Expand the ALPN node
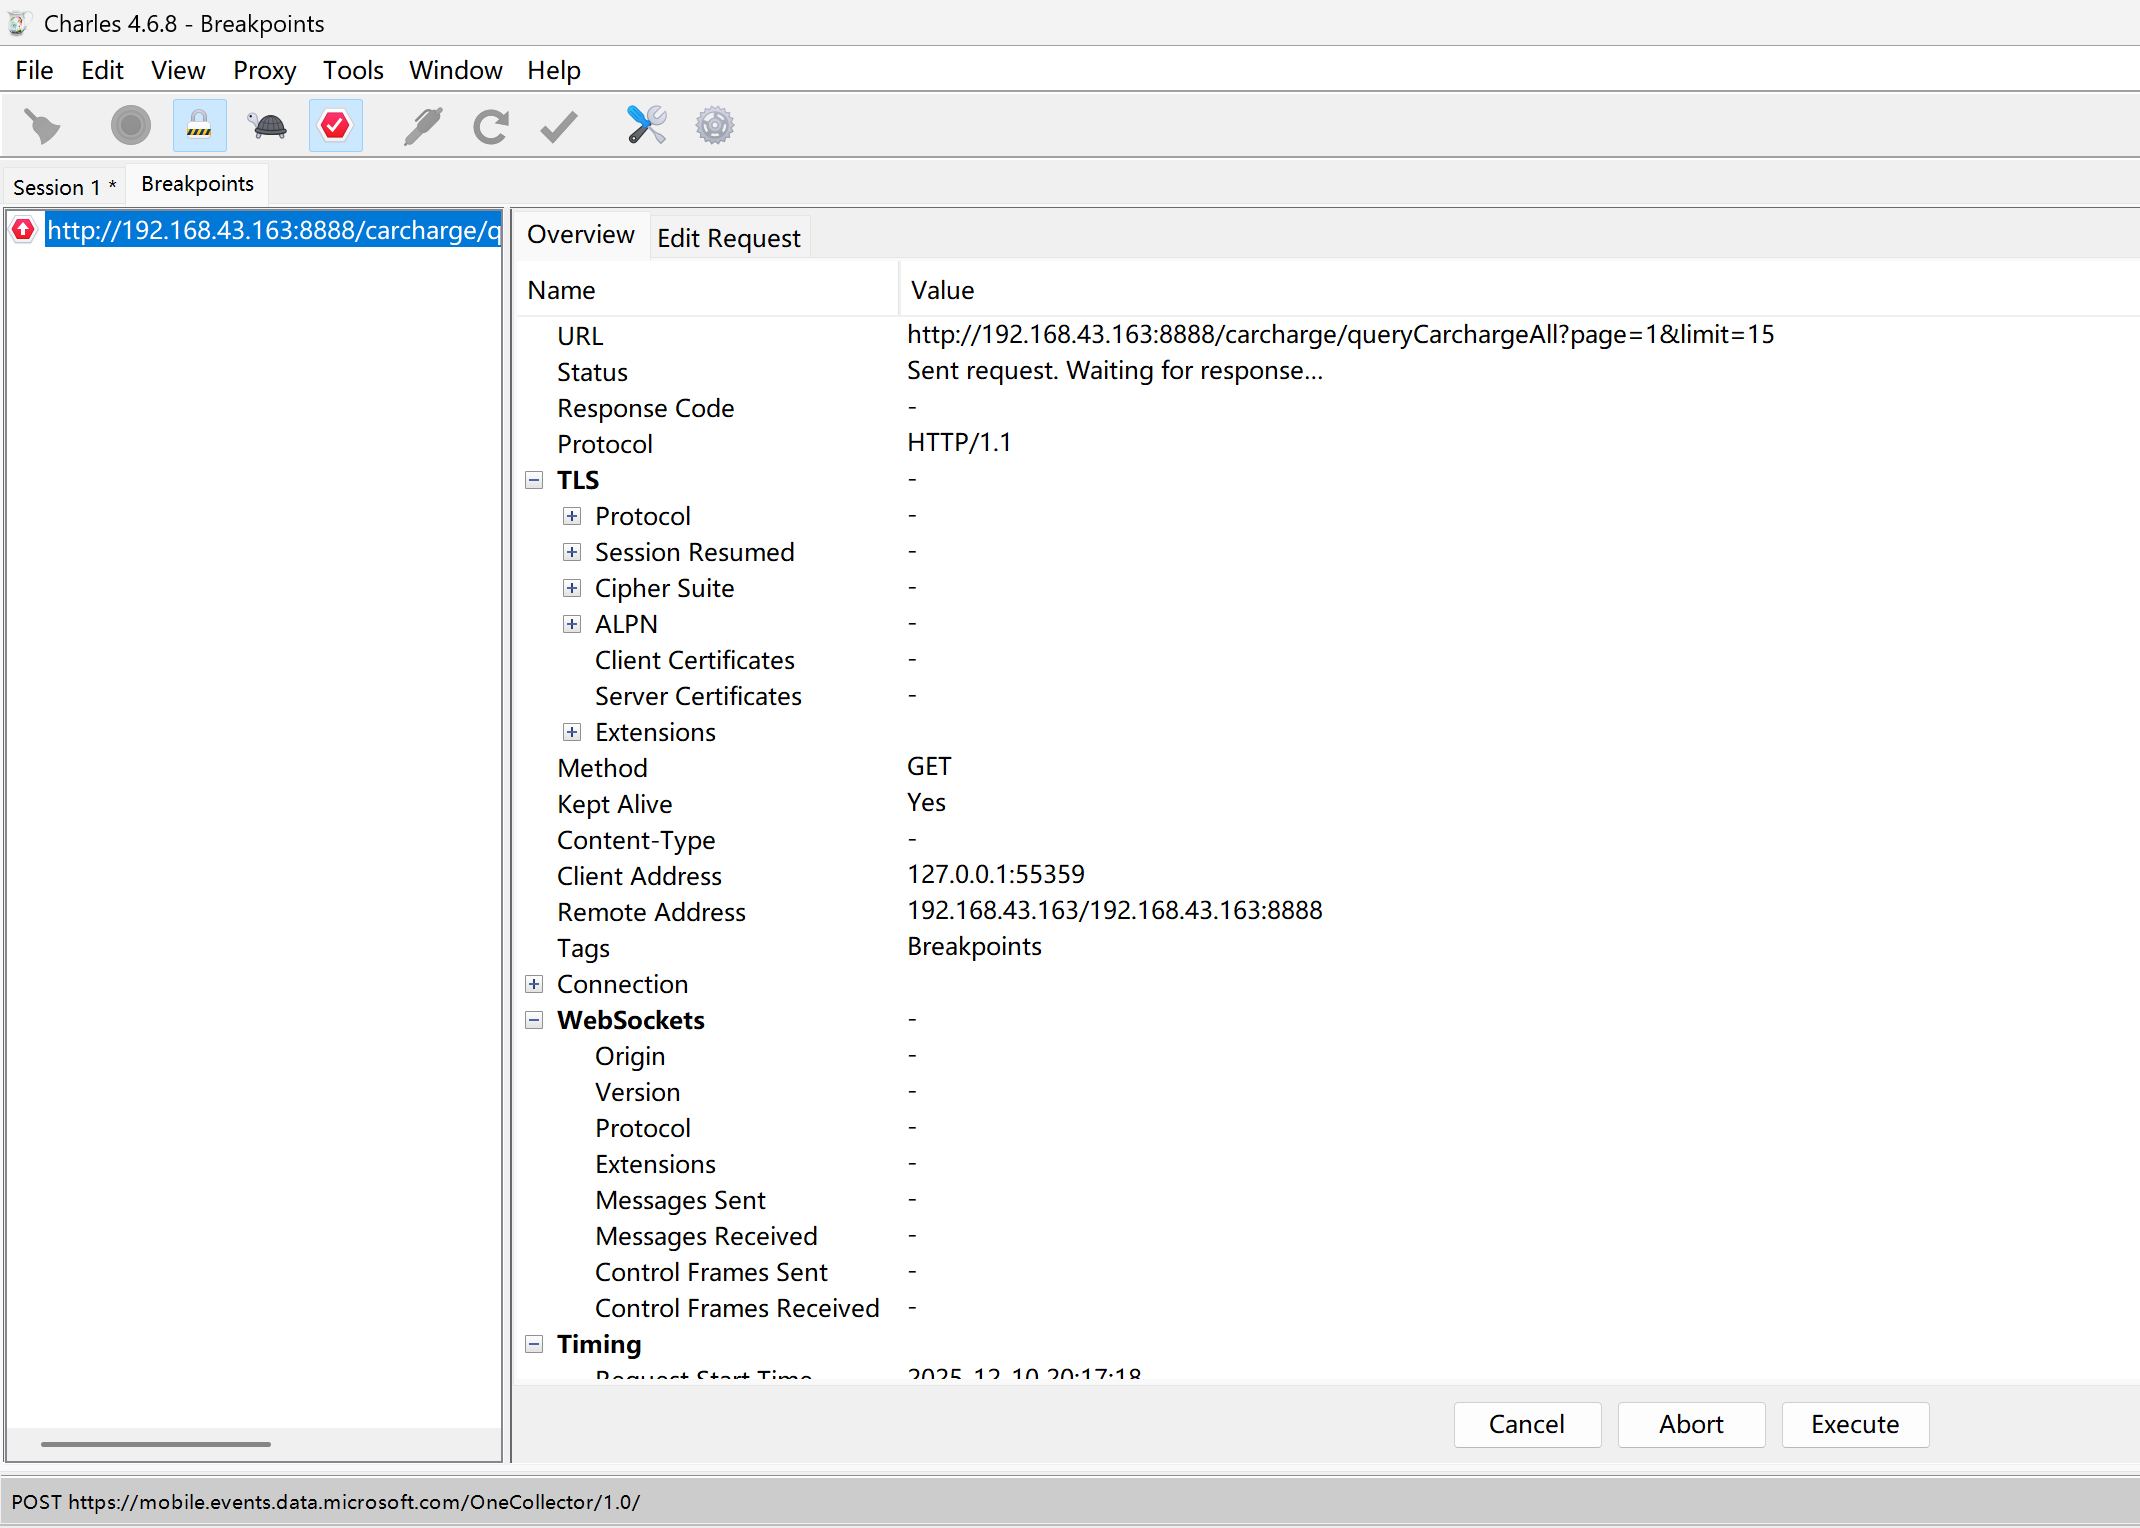2140x1528 pixels. pyautogui.click(x=572, y=624)
